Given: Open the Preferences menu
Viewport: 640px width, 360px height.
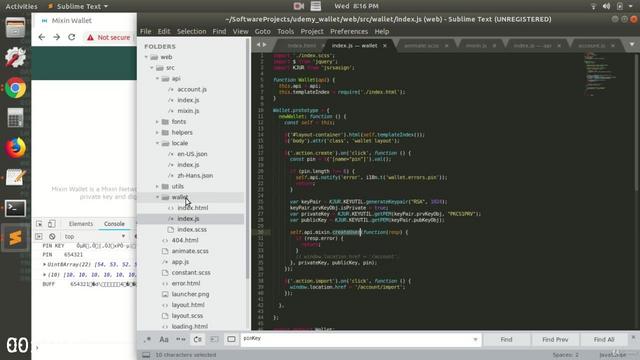Looking at the screenshot, I should [x=349, y=31].
